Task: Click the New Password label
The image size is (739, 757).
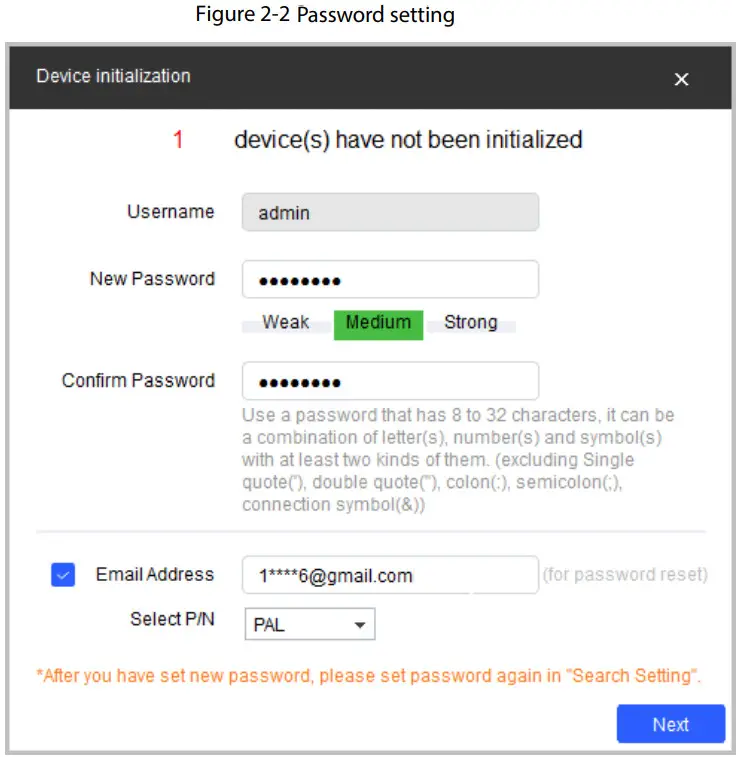Action: [x=152, y=279]
